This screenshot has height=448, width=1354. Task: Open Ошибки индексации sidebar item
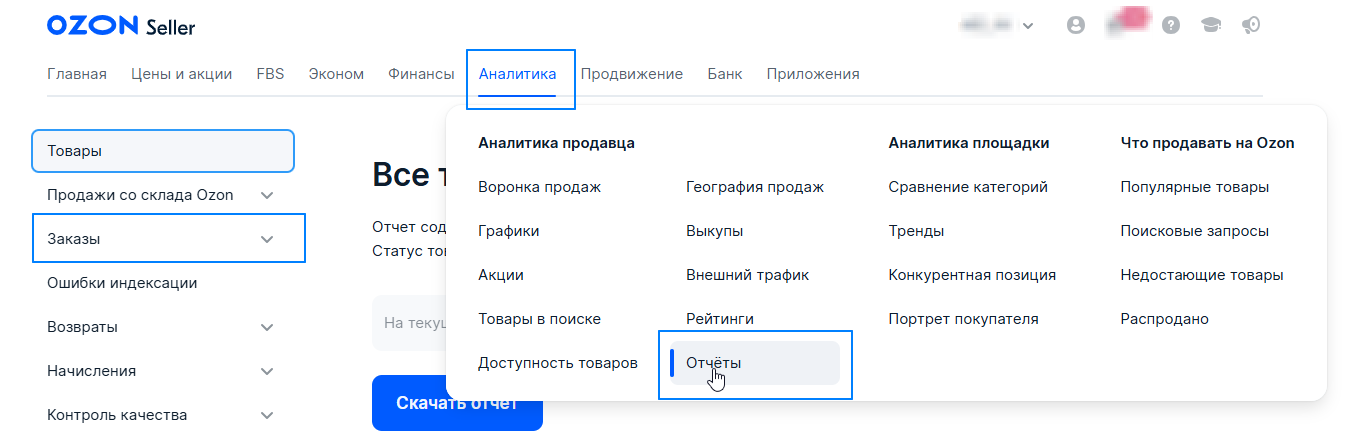(x=122, y=283)
